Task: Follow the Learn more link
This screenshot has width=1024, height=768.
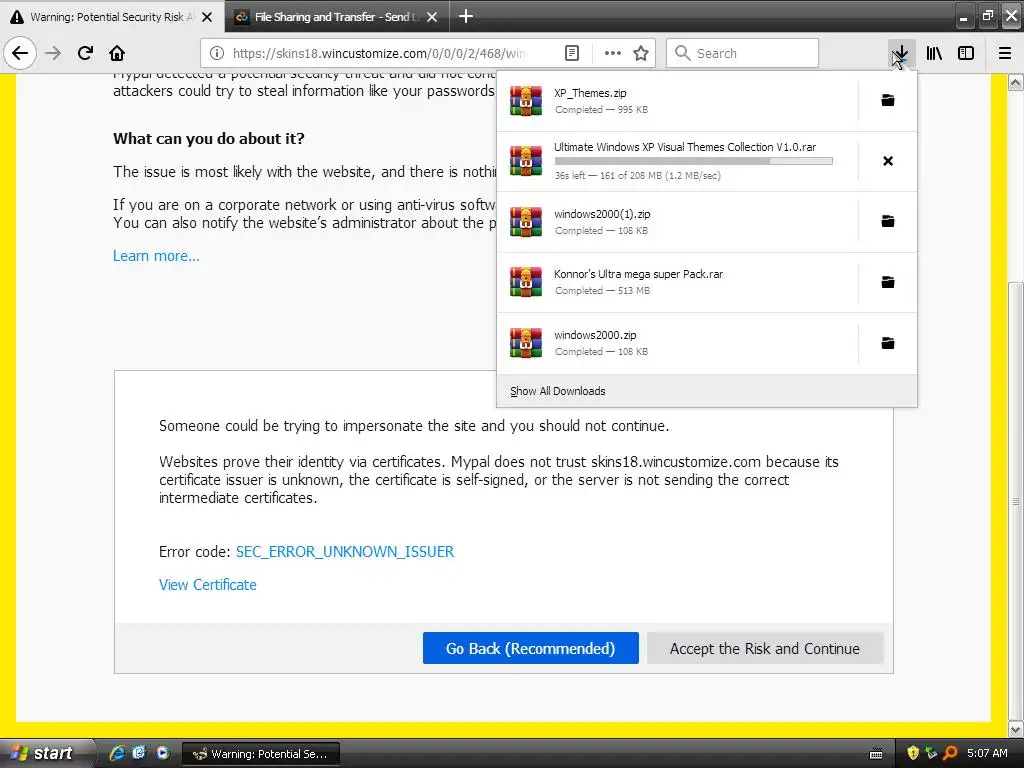Action: (156, 256)
